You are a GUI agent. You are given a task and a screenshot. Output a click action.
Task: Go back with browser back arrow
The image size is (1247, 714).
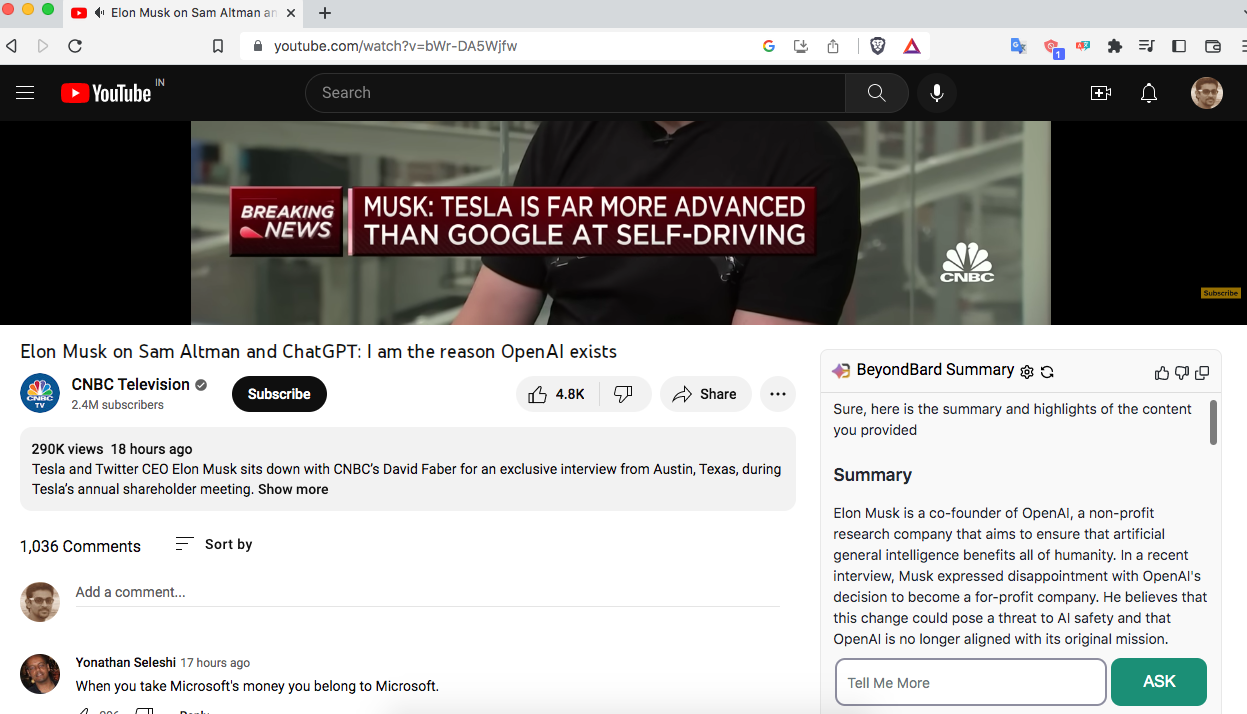(11, 46)
